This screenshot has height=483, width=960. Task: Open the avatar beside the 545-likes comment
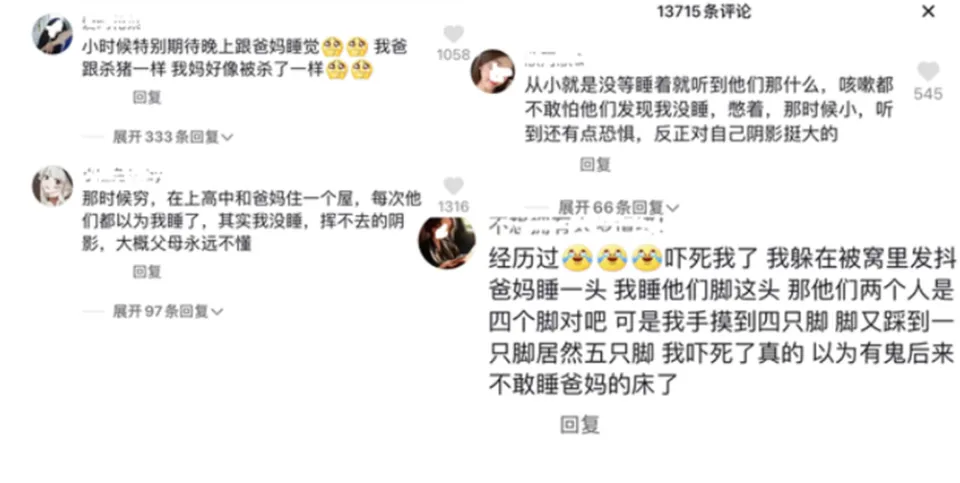point(492,72)
